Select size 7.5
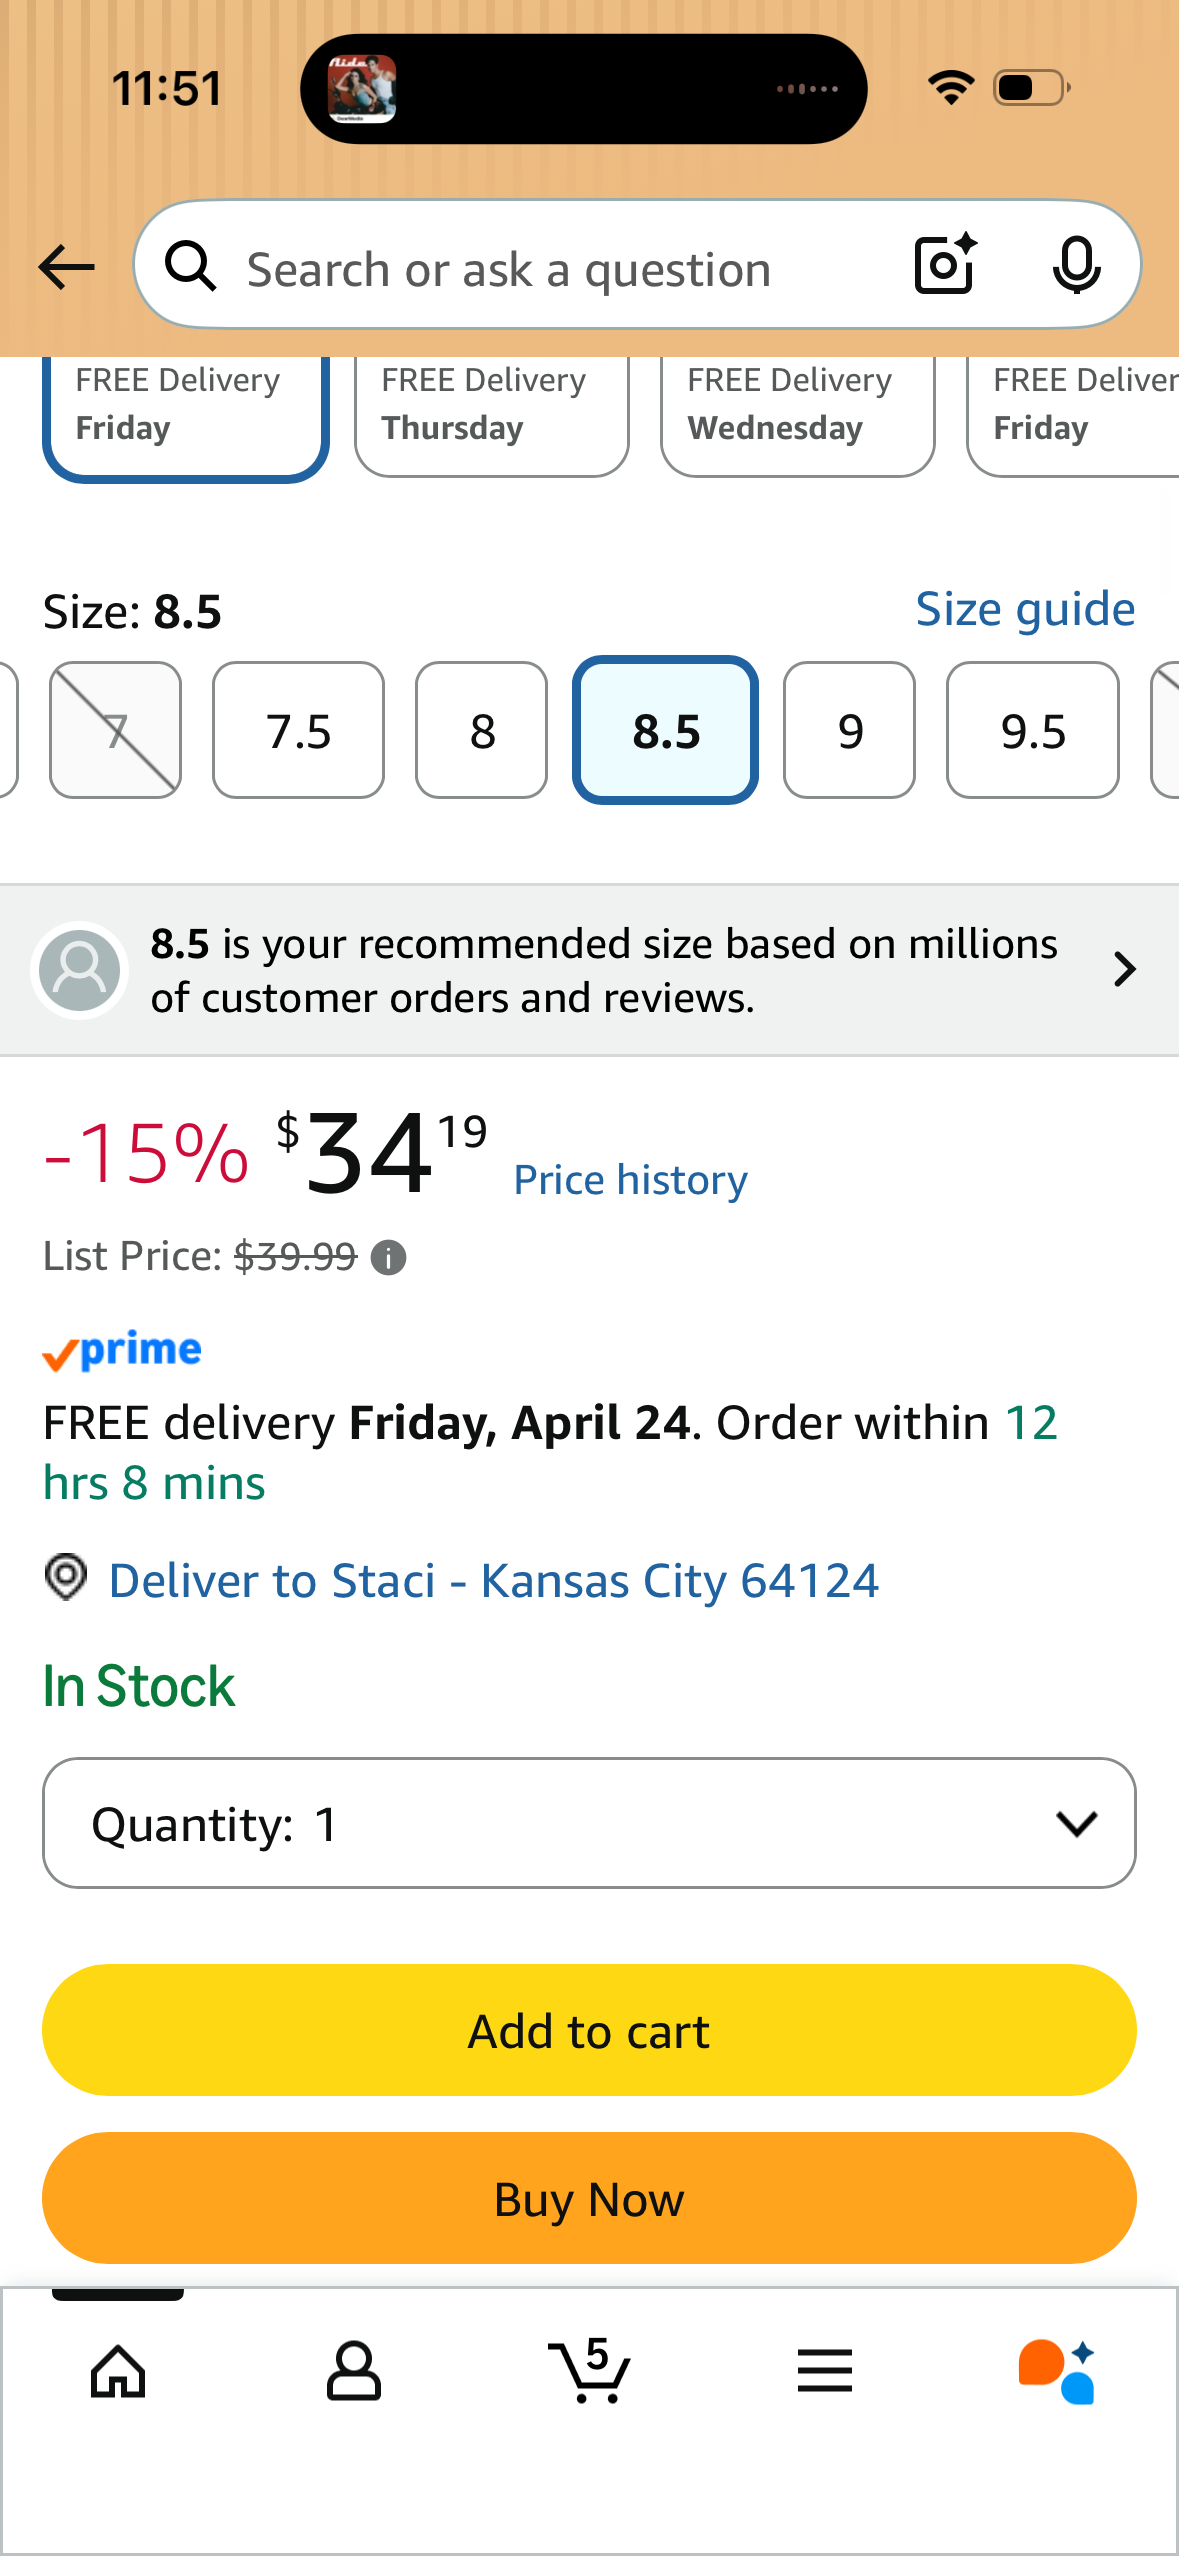This screenshot has width=1179, height=2556. point(298,730)
